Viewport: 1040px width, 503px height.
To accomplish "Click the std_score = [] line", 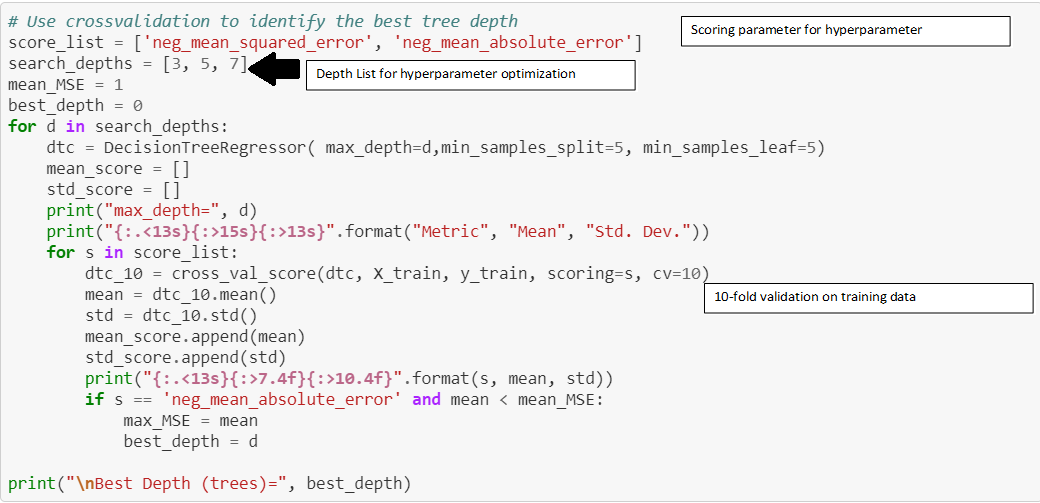I will [x=113, y=190].
